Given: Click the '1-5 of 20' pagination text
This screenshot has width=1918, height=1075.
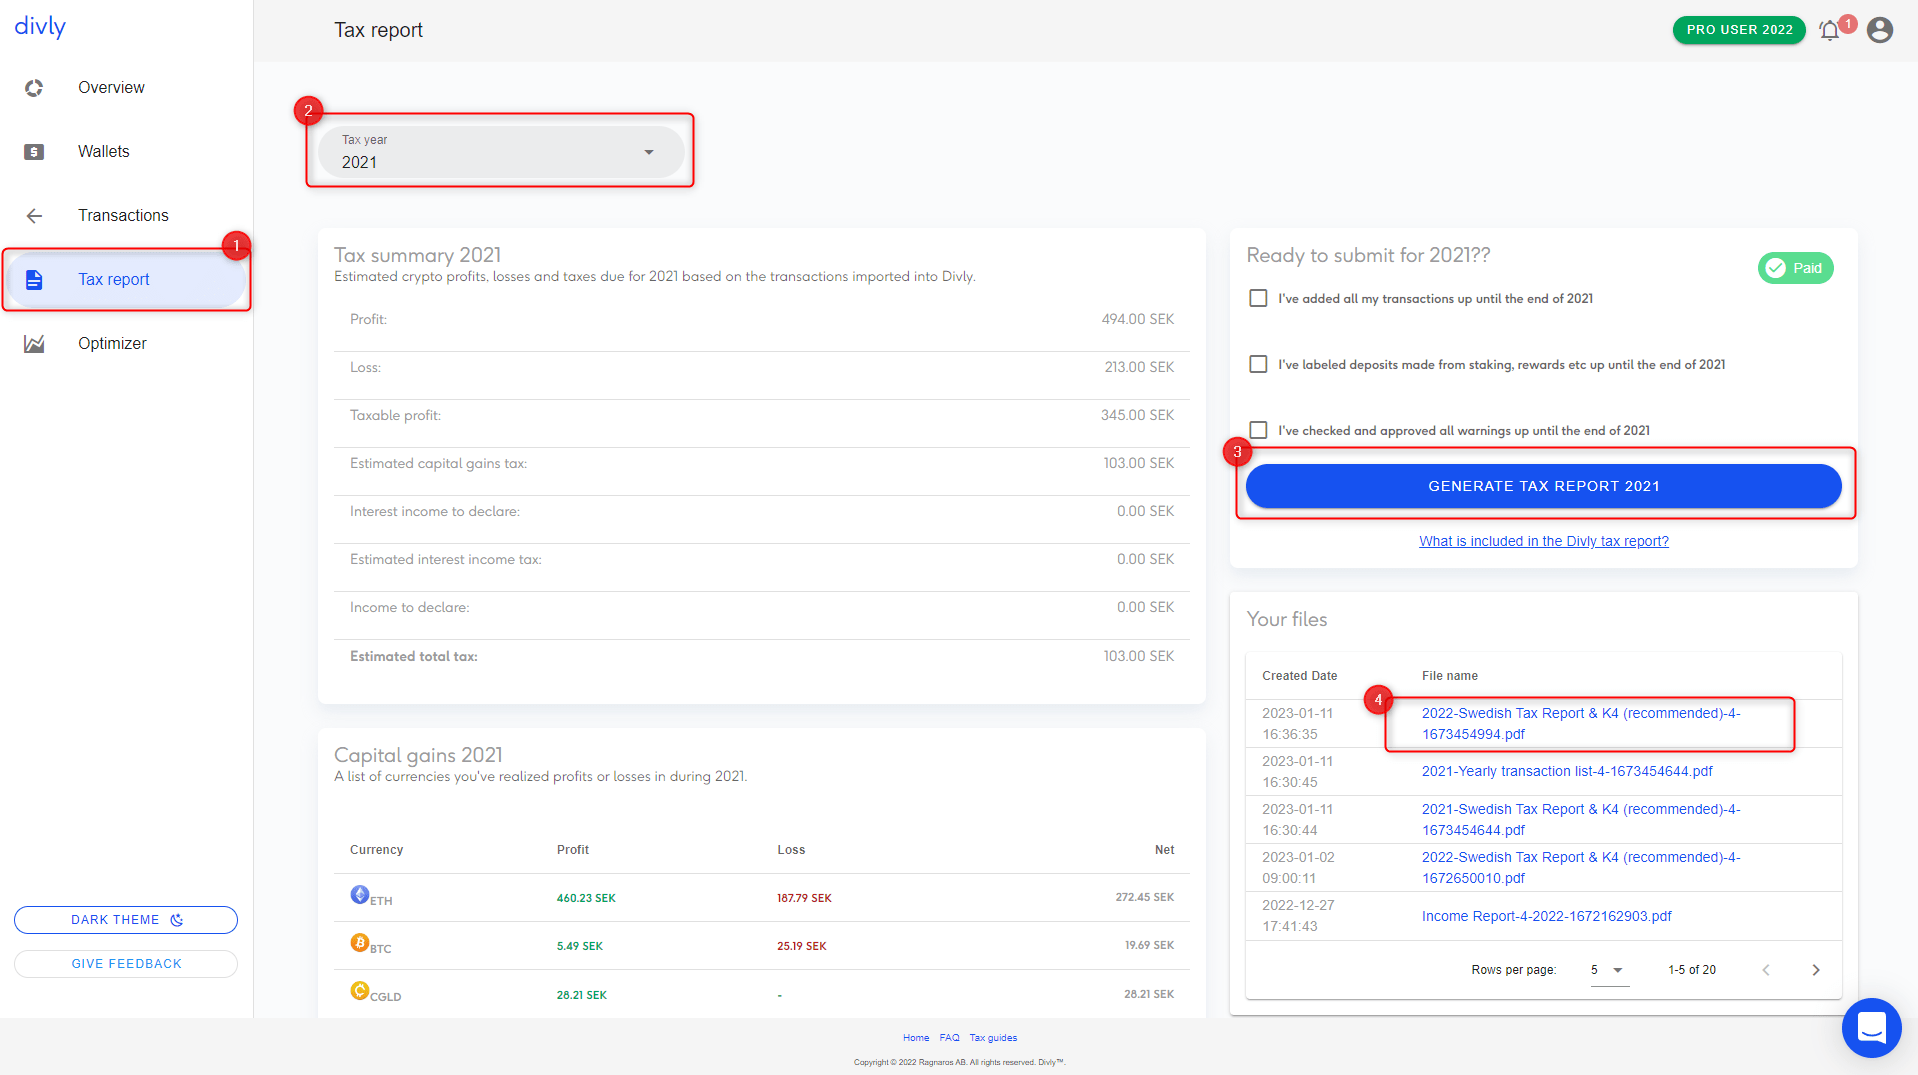Looking at the screenshot, I should coord(1692,970).
